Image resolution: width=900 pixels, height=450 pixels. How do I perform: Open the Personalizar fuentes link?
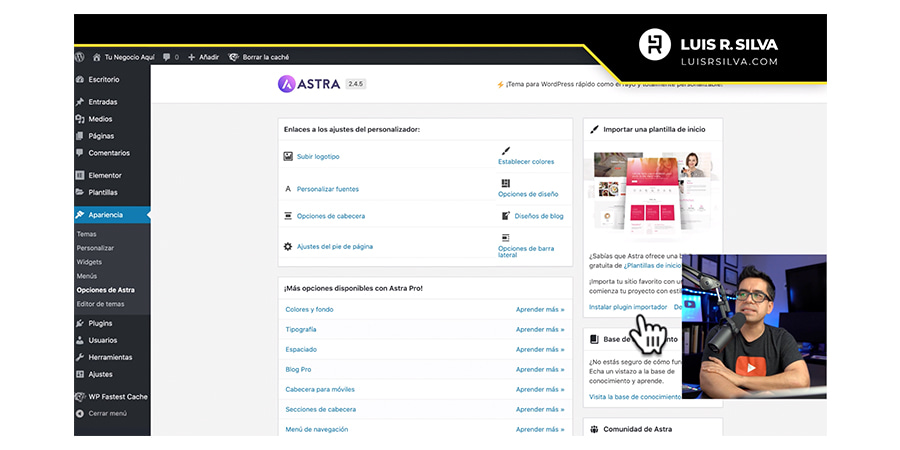click(x=328, y=189)
